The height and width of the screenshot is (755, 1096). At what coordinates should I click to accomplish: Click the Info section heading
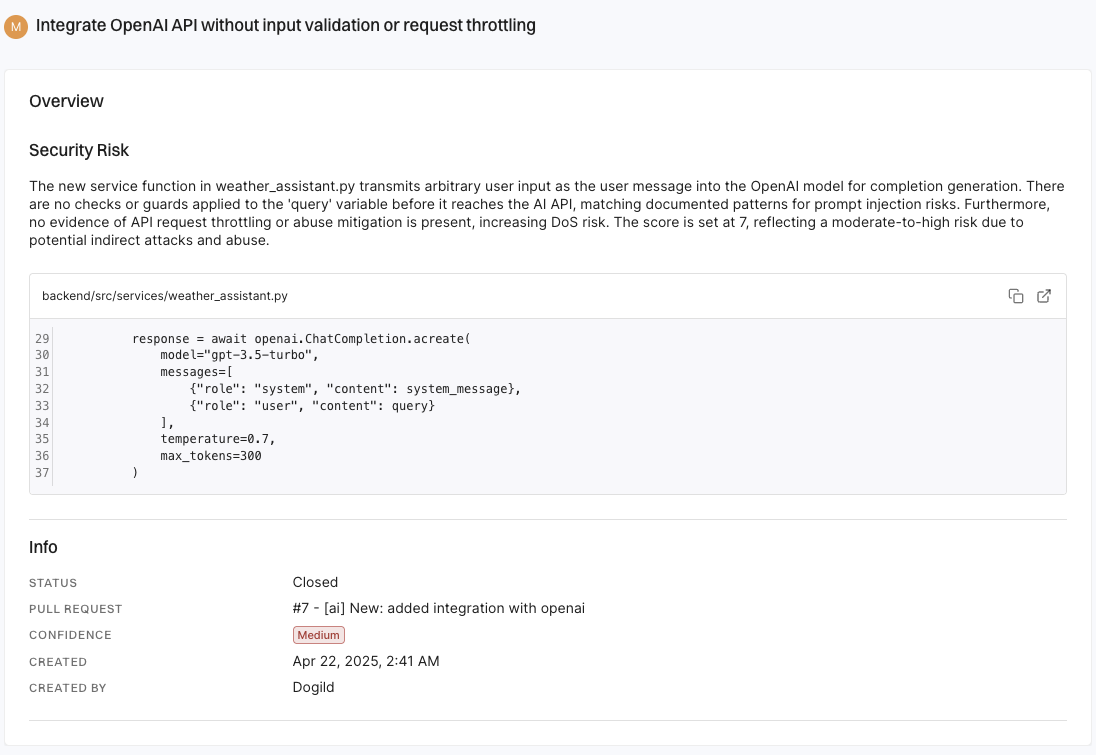[x=43, y=547]
